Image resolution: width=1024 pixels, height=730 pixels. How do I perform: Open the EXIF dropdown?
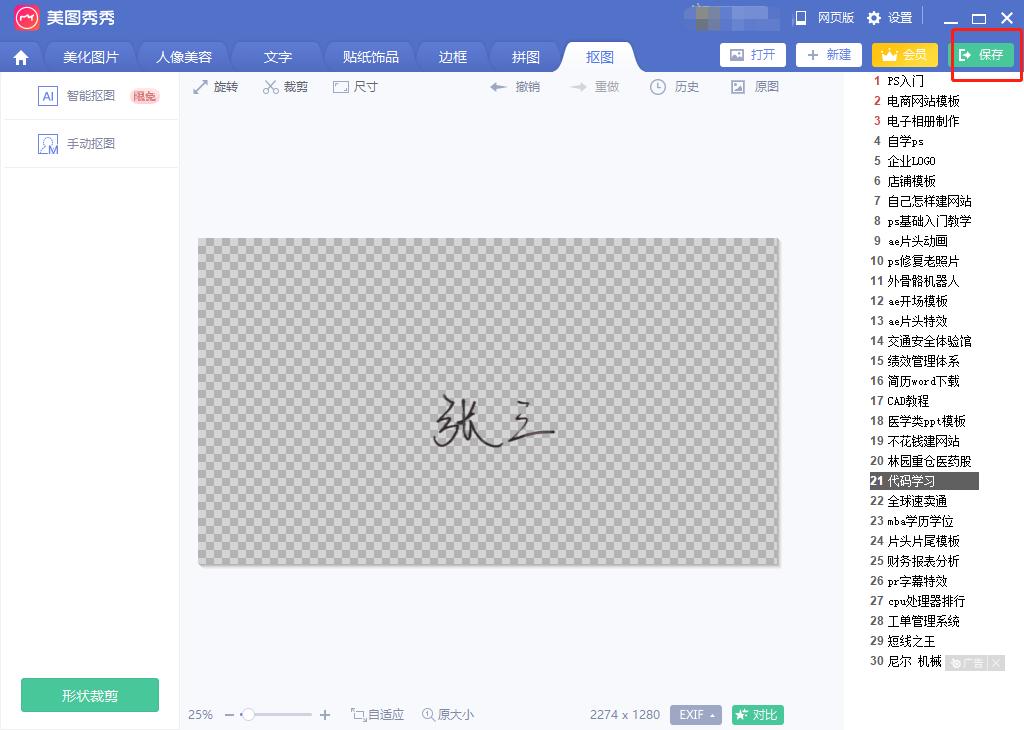[x=694, y=715]
